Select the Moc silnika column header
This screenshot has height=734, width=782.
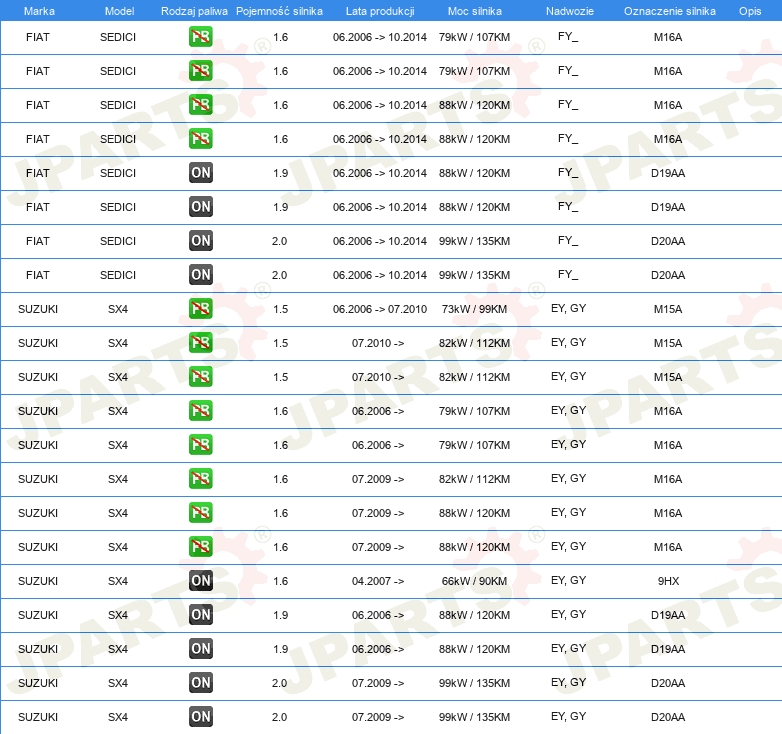click(x=475, y=11)
